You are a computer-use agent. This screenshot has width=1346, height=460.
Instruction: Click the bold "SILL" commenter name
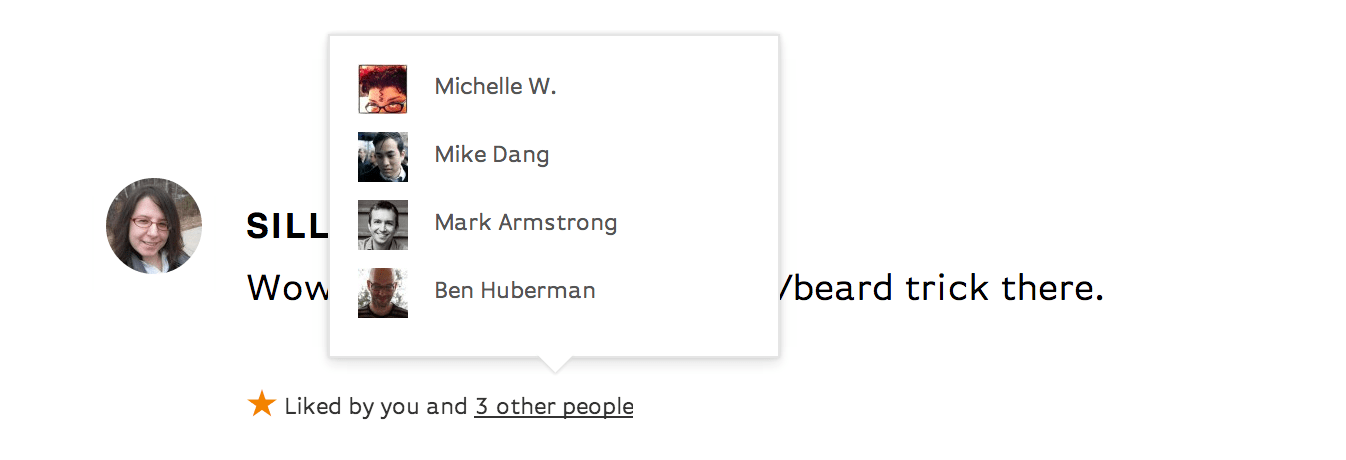[287, 227]
